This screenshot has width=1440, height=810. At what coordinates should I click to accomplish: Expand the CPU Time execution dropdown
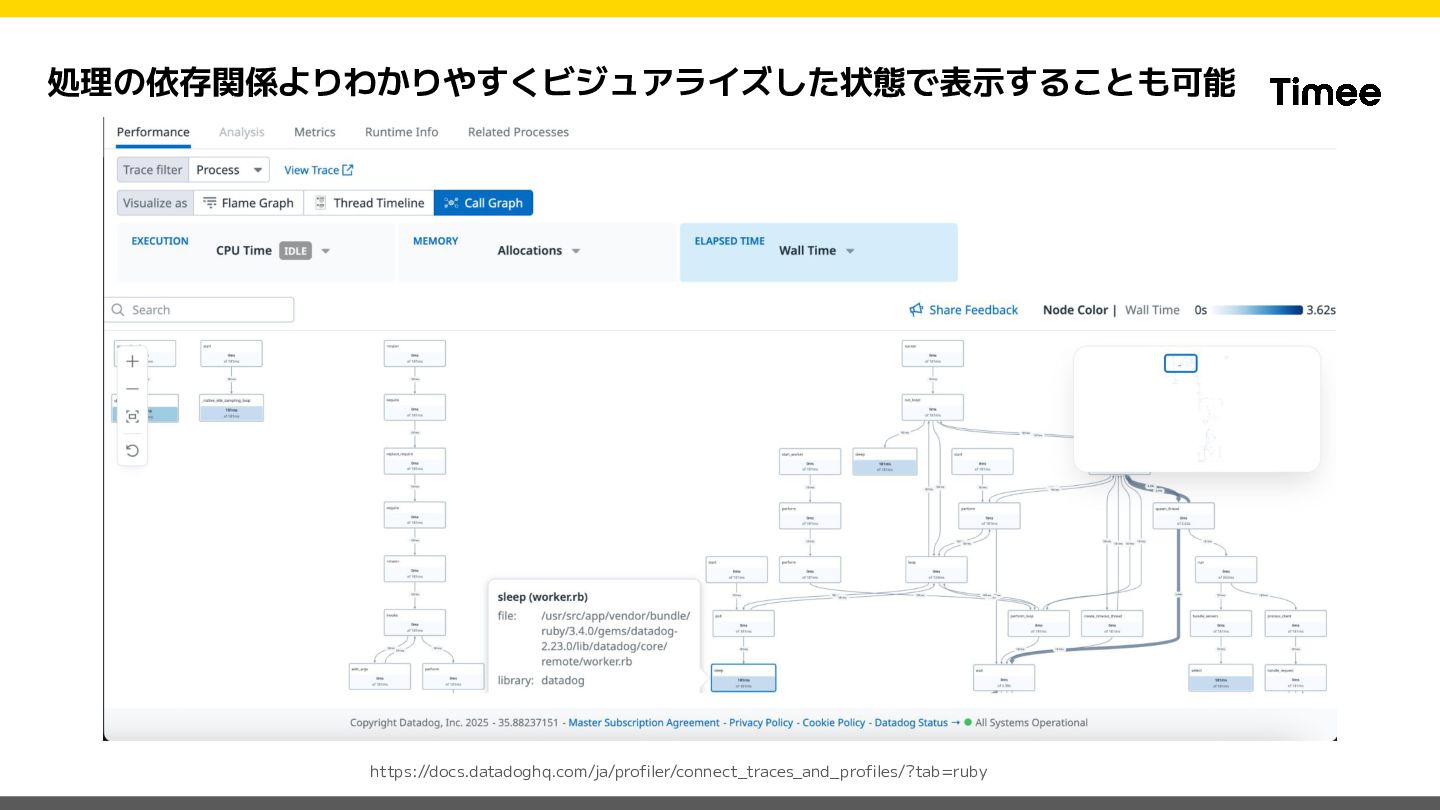pos(325,251)
